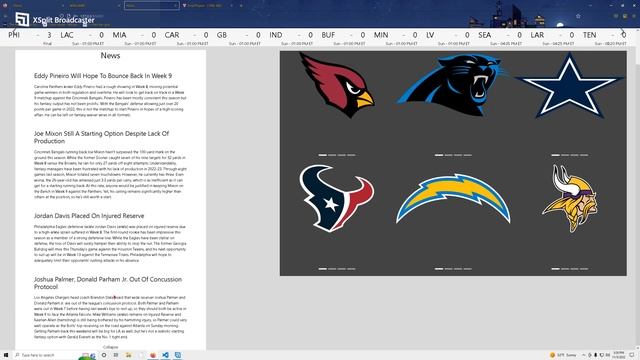Collapse the News panel
The height and width of the screenshot is (360, 640).
tap(110, 347)
